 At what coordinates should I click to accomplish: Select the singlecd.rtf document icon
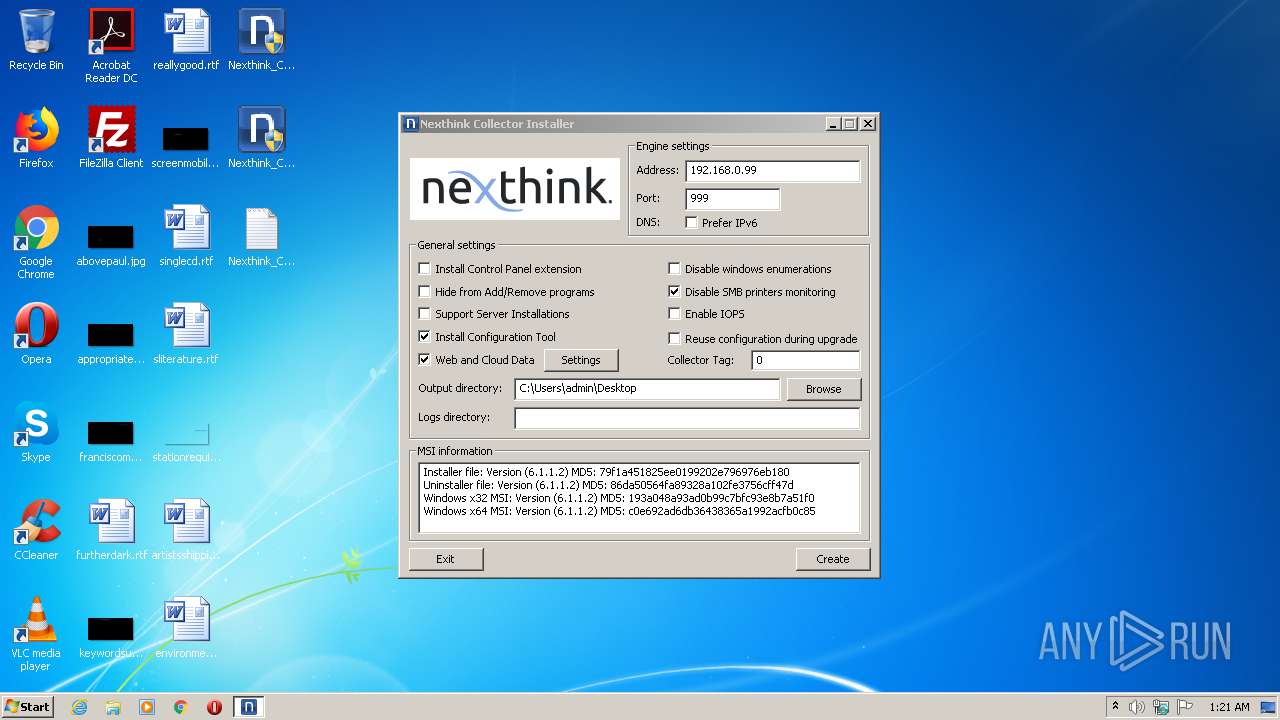tap(186, 236)
